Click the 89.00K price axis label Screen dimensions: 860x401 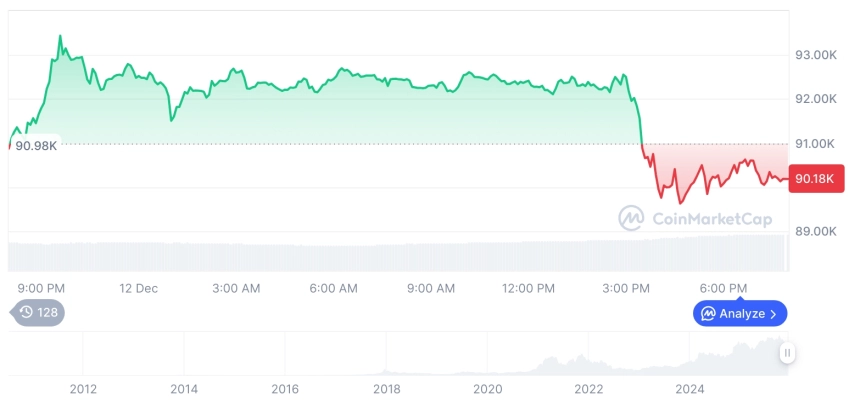(815, 231)
